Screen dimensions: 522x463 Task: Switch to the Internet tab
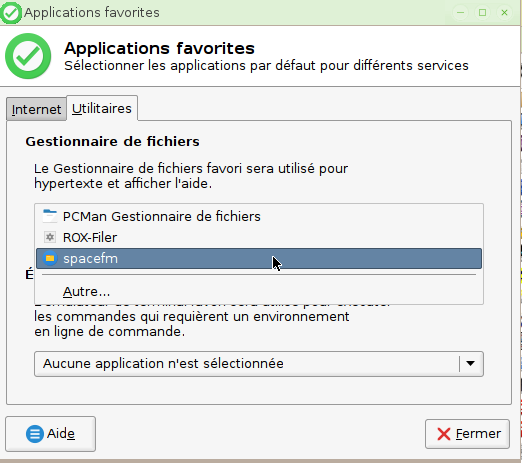[36, 109]
